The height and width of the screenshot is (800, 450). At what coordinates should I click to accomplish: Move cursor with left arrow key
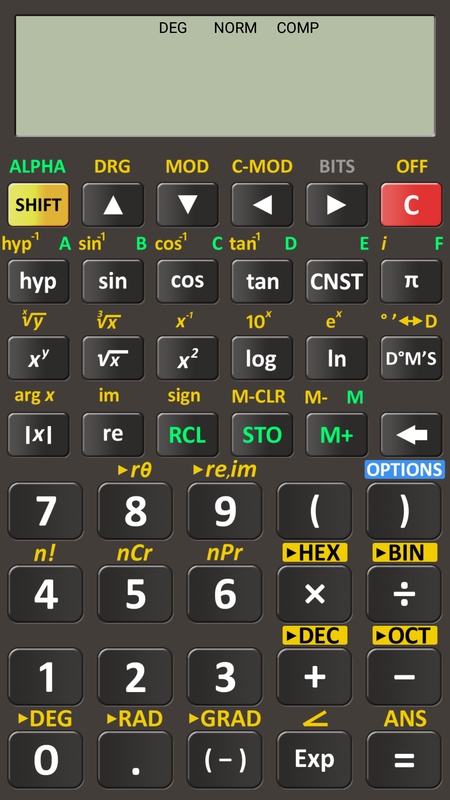[x=262, y=205]
